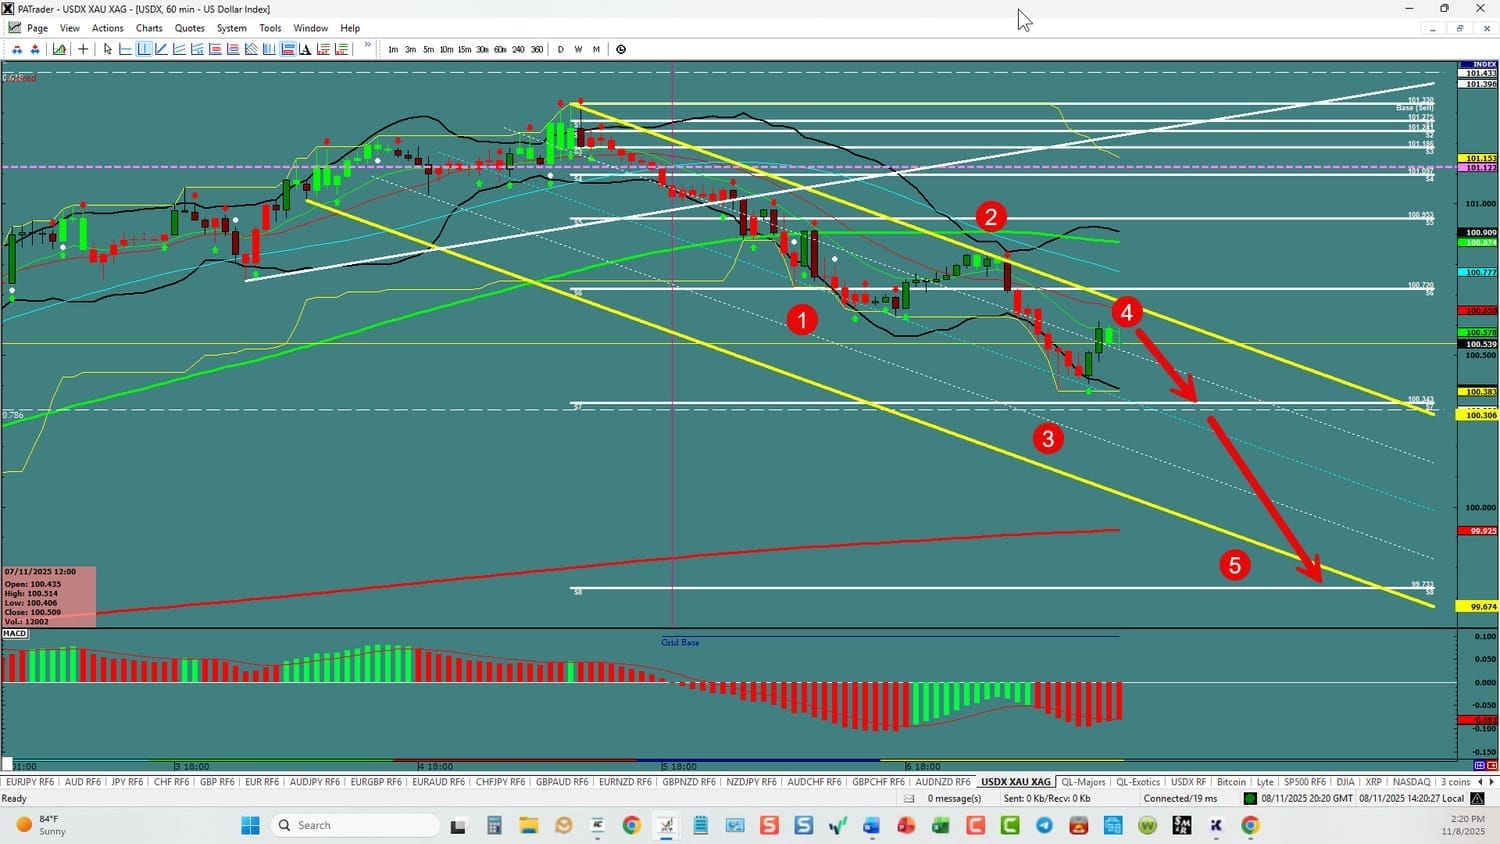The image size is (1500, 844).
Task: Open the chart indicator icon in toolbar
Action: 60,49
